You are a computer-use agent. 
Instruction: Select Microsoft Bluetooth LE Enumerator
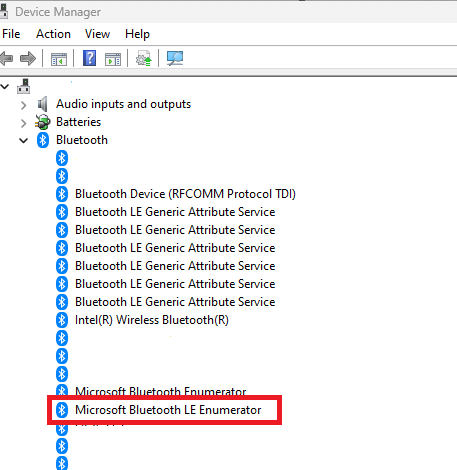point(168,410)
